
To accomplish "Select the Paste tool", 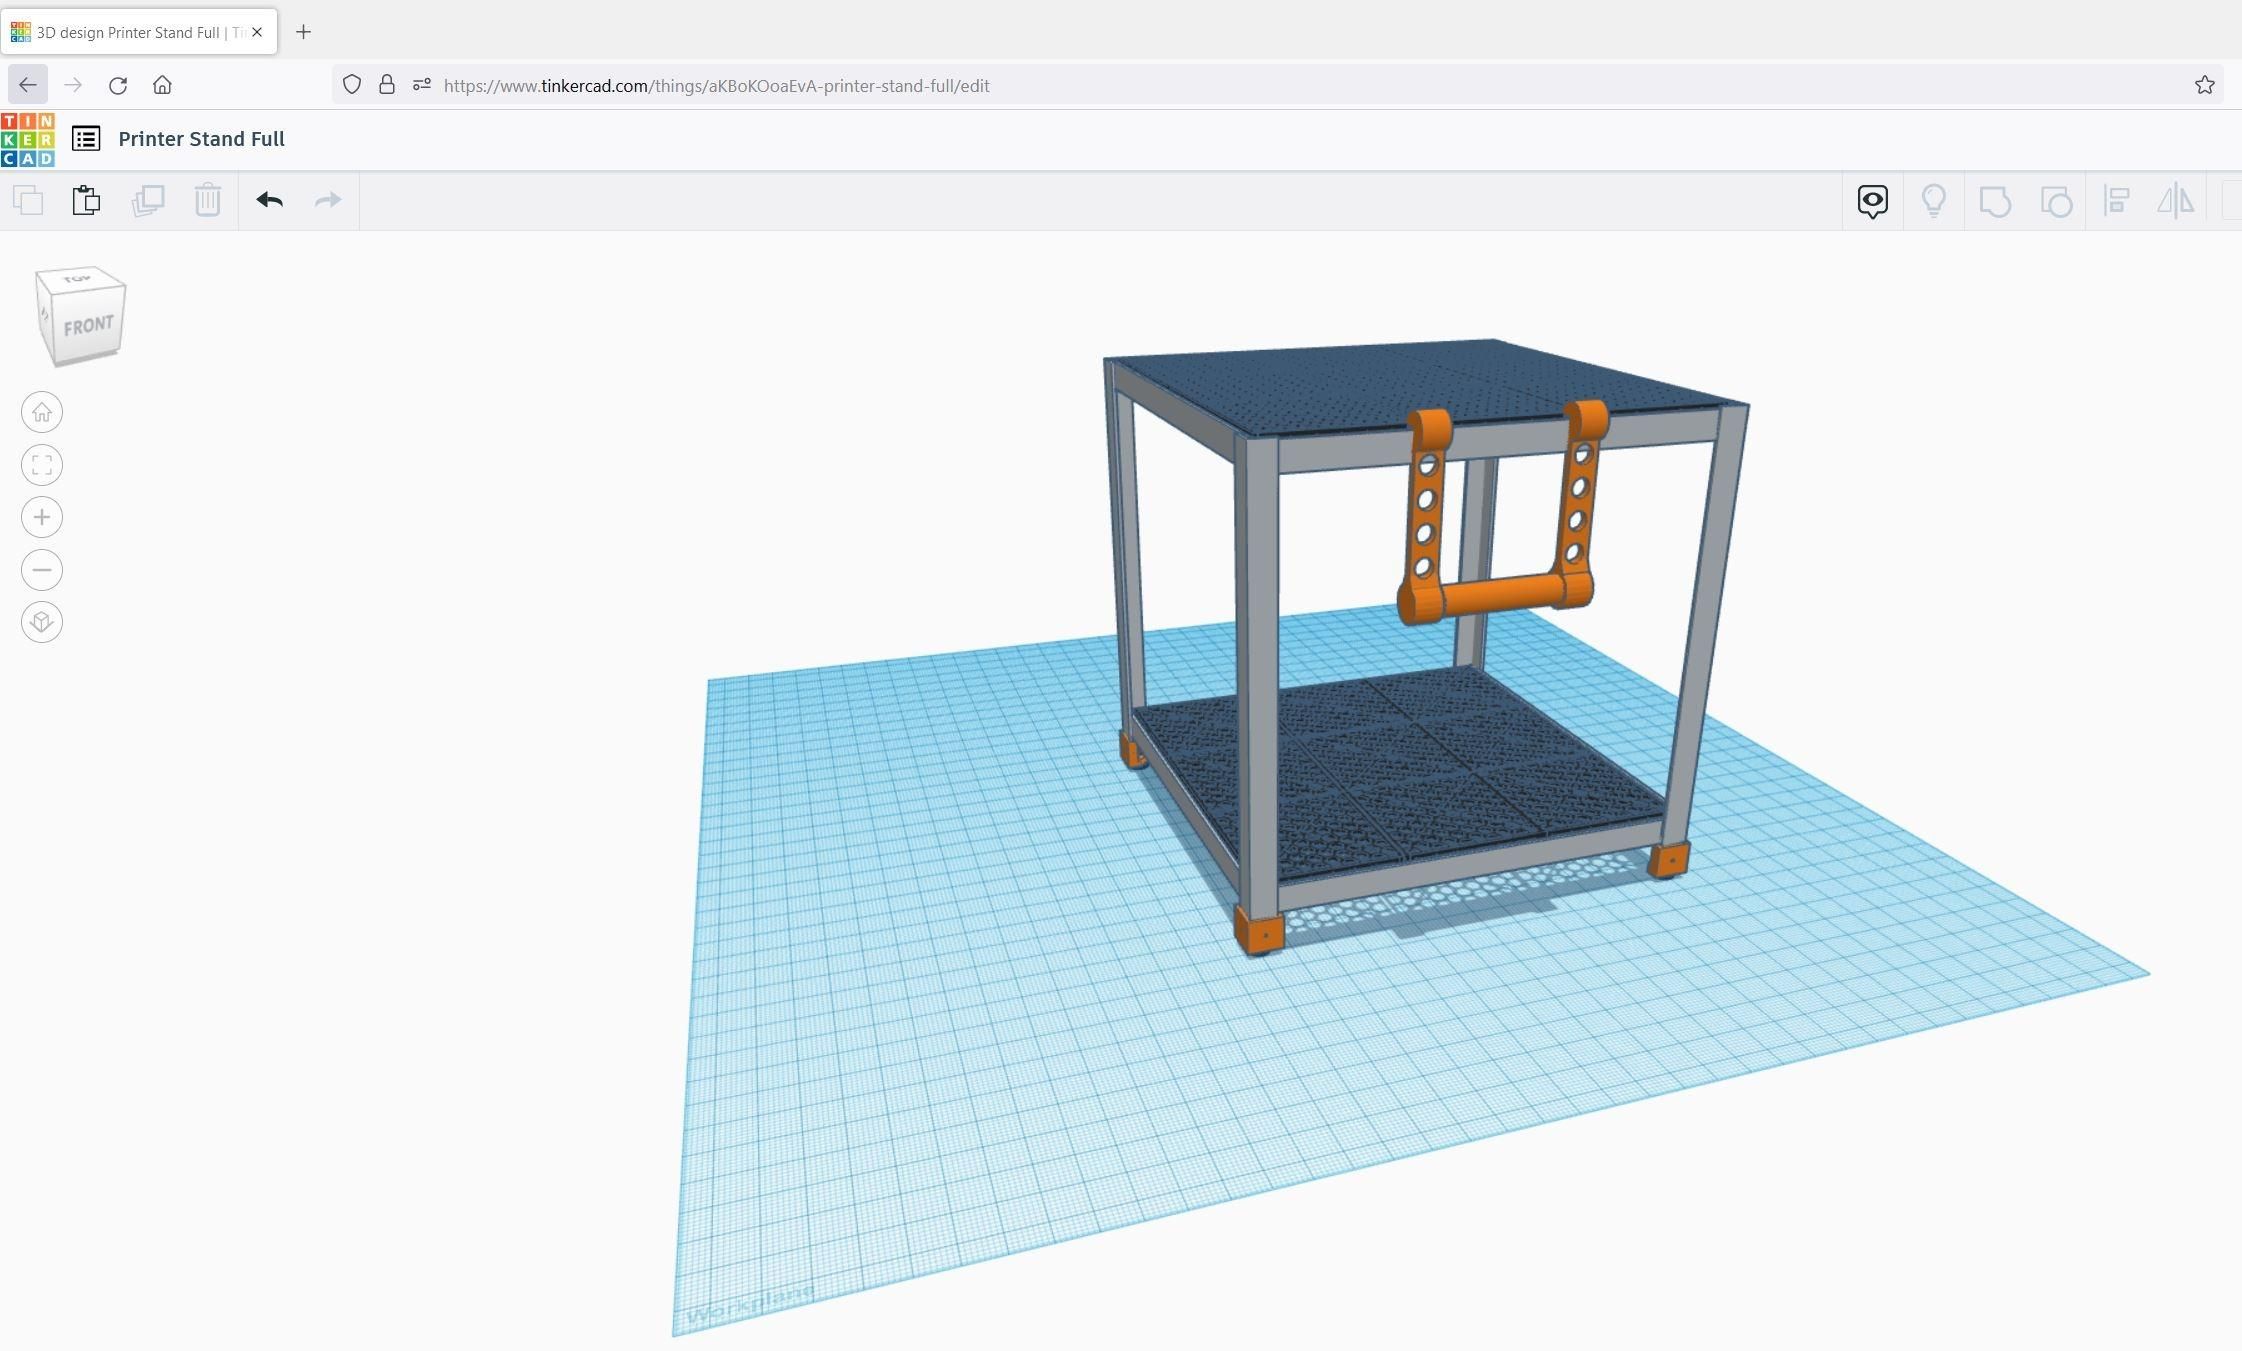I will (85, 200).
